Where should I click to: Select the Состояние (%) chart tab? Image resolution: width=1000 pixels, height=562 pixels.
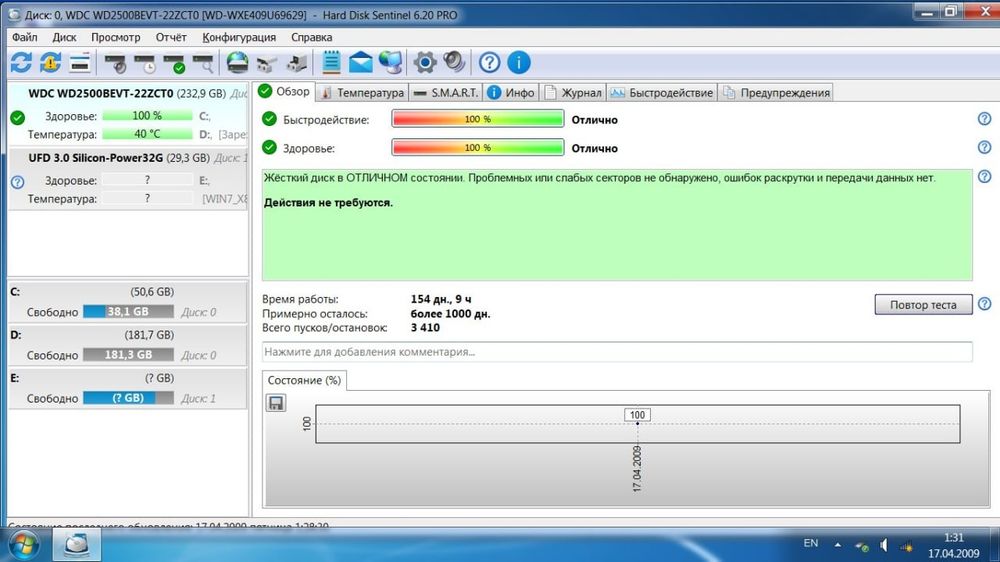[304, 380]
